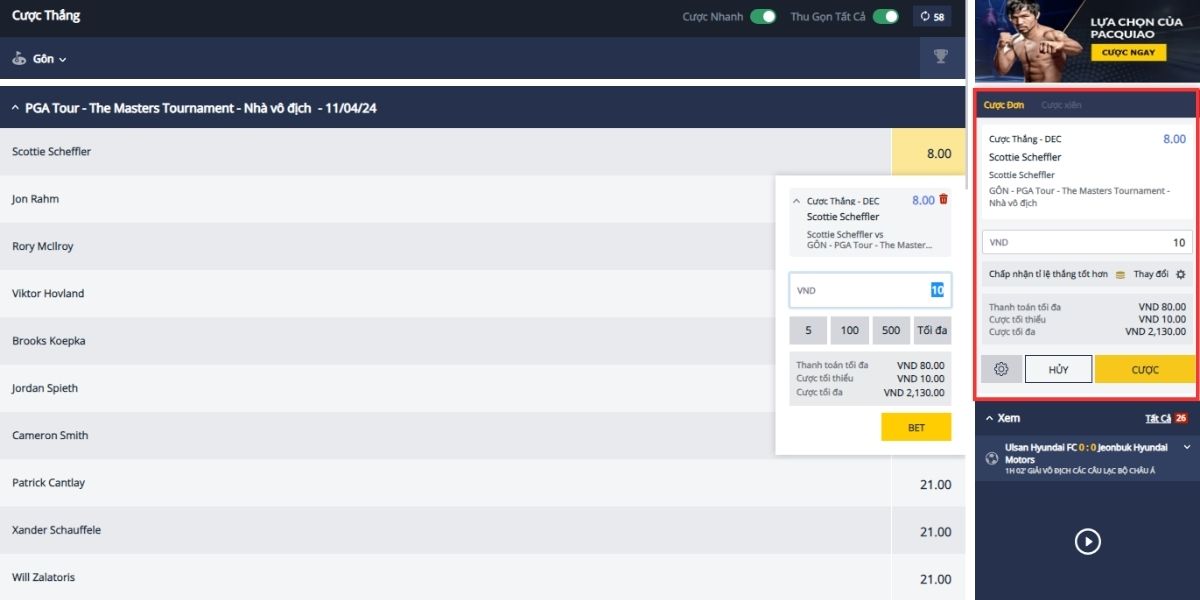Toggle the Thu Gọn Tất Cả switch
The height and width of the screenshot is (600, 1200).
885,17
